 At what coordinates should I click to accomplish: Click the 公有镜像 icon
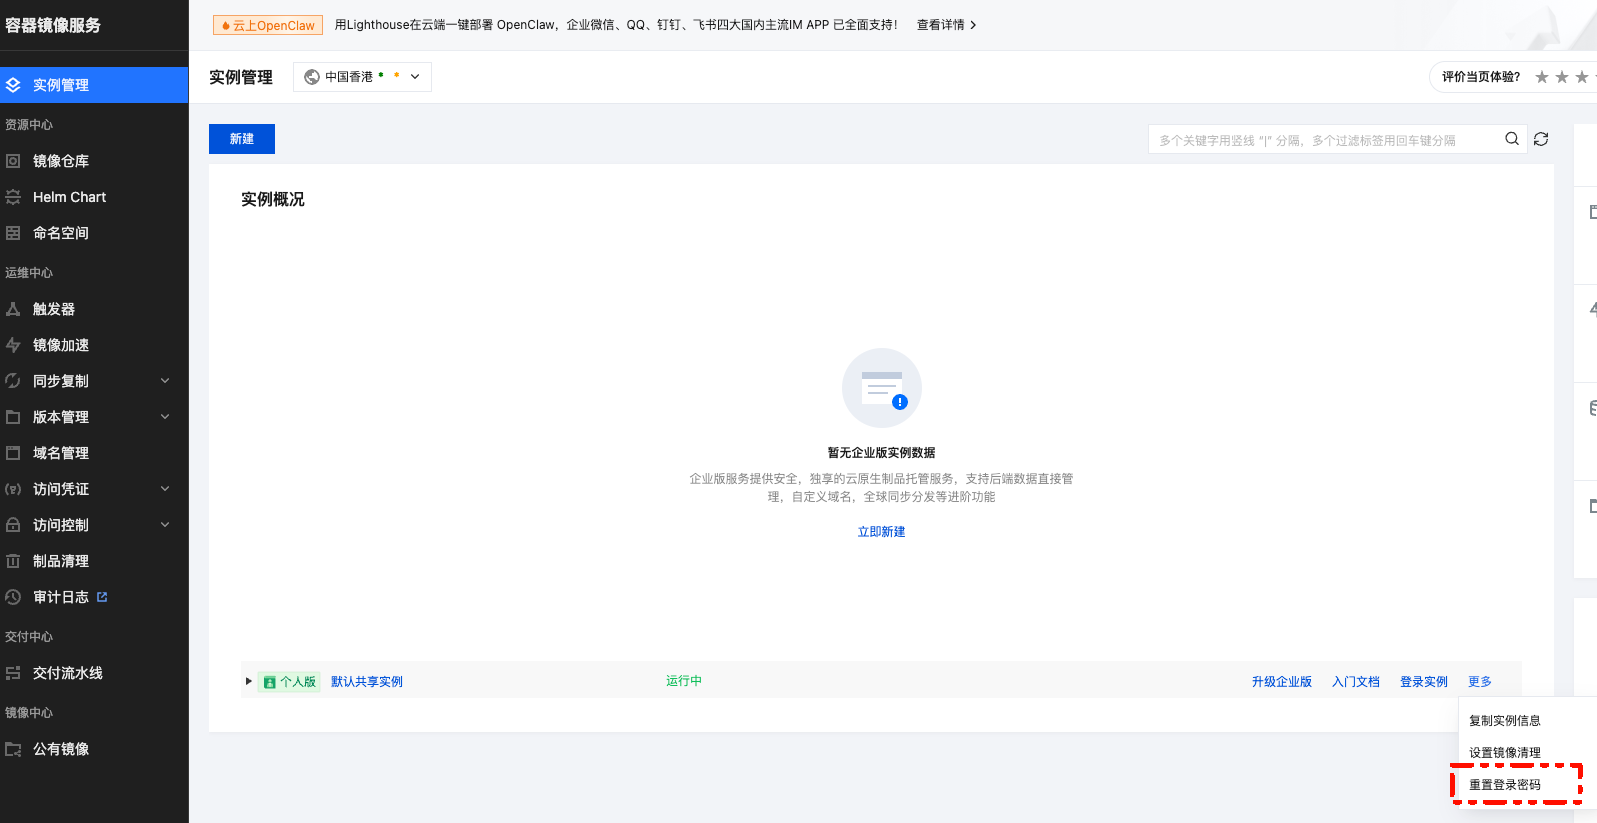point(13,749)
